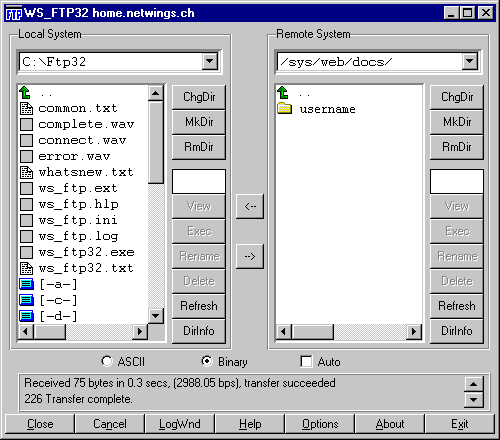Click the right-arrow upload transfer button

(x=250, y=256)
